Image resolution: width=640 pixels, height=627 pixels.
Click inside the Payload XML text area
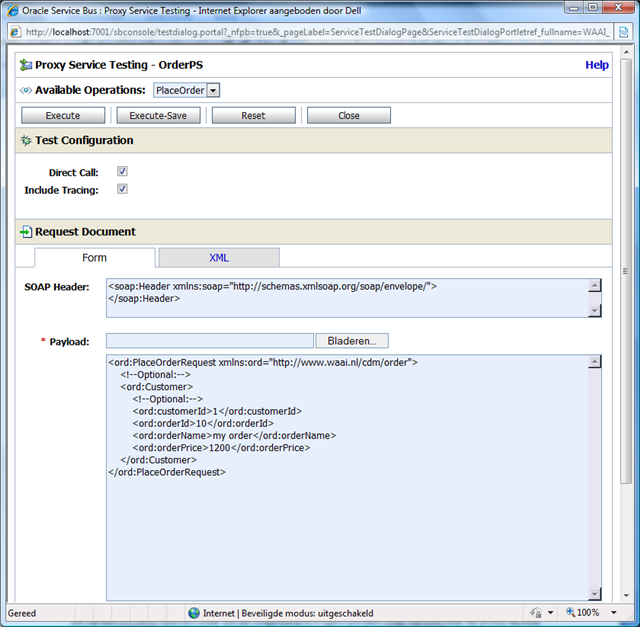click(x=347, y=478)
